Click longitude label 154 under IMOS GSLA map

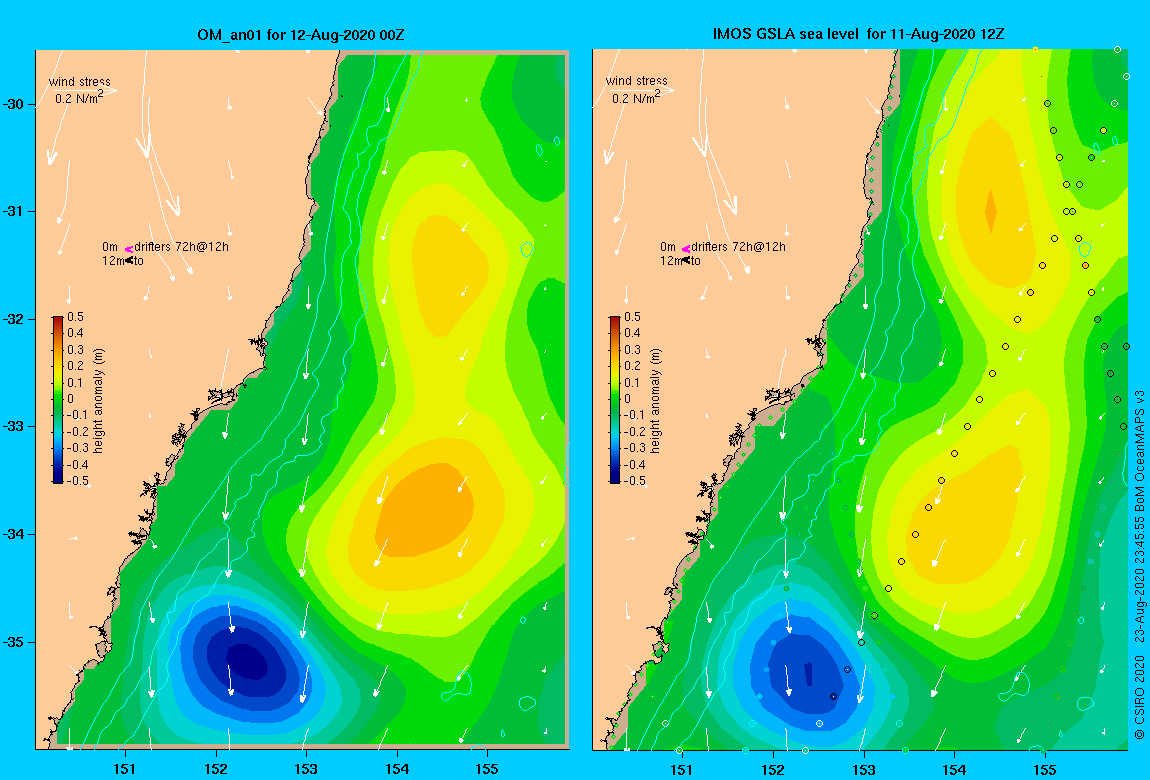(954, 770)
